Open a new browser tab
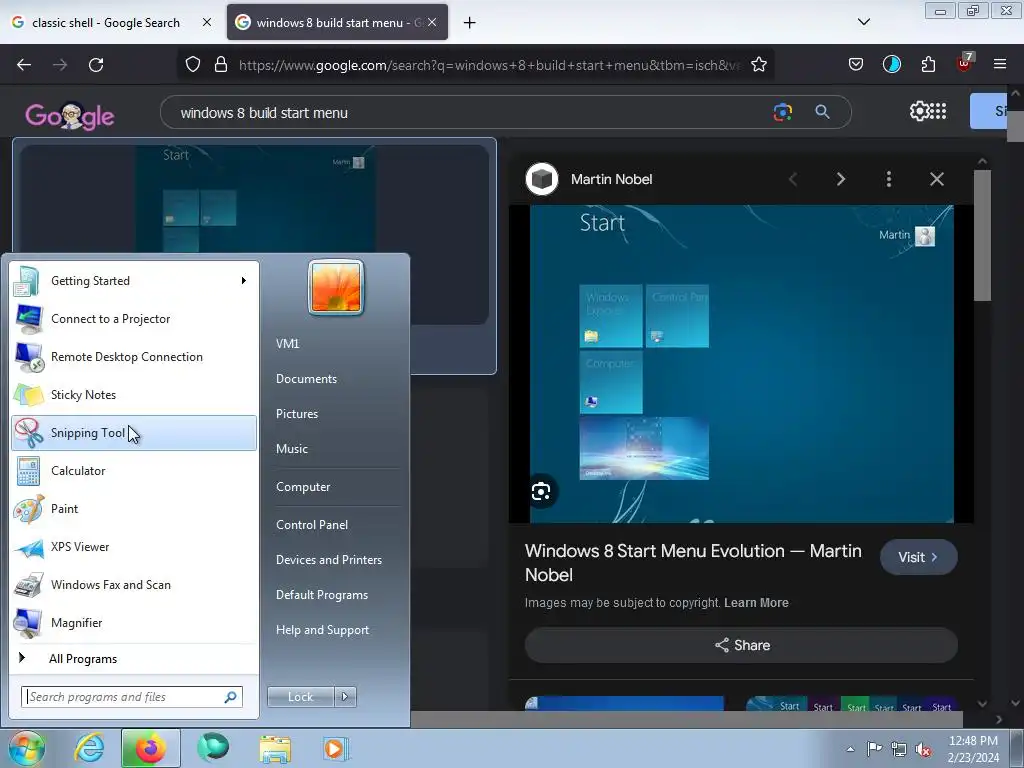Image resolution: width=1024 pixels, height=768 pixels. coord(470,23)
